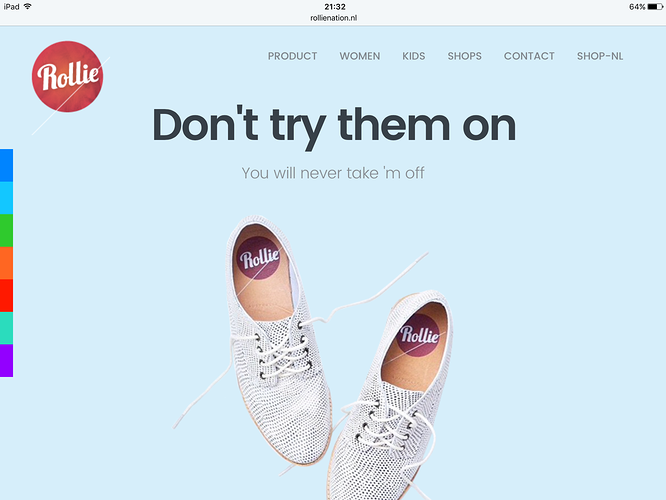Select the red color swatch

pyautogui.click(x=6, y=296)
